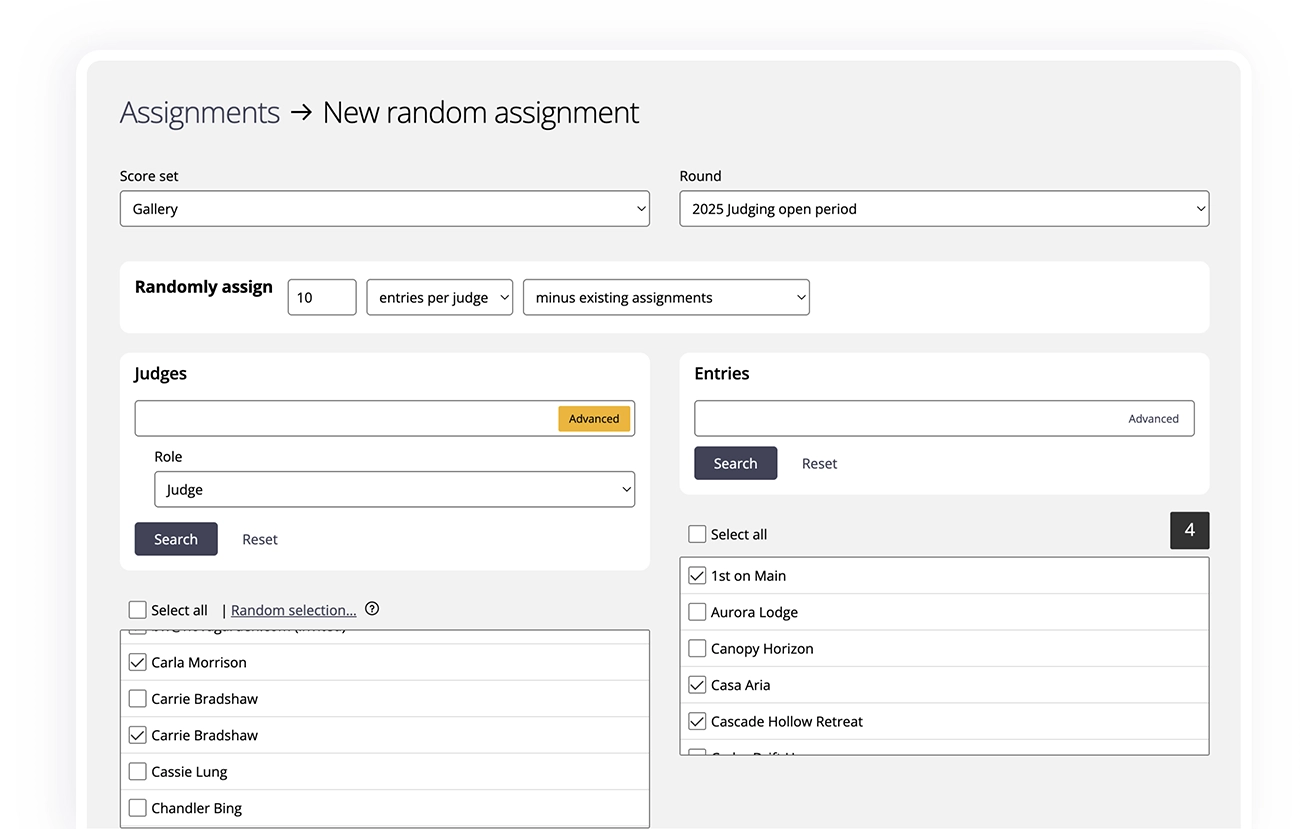This screenshot has height=829, width=1300.
Task: Click Search button in Judges panel
Action: (176, 539)
